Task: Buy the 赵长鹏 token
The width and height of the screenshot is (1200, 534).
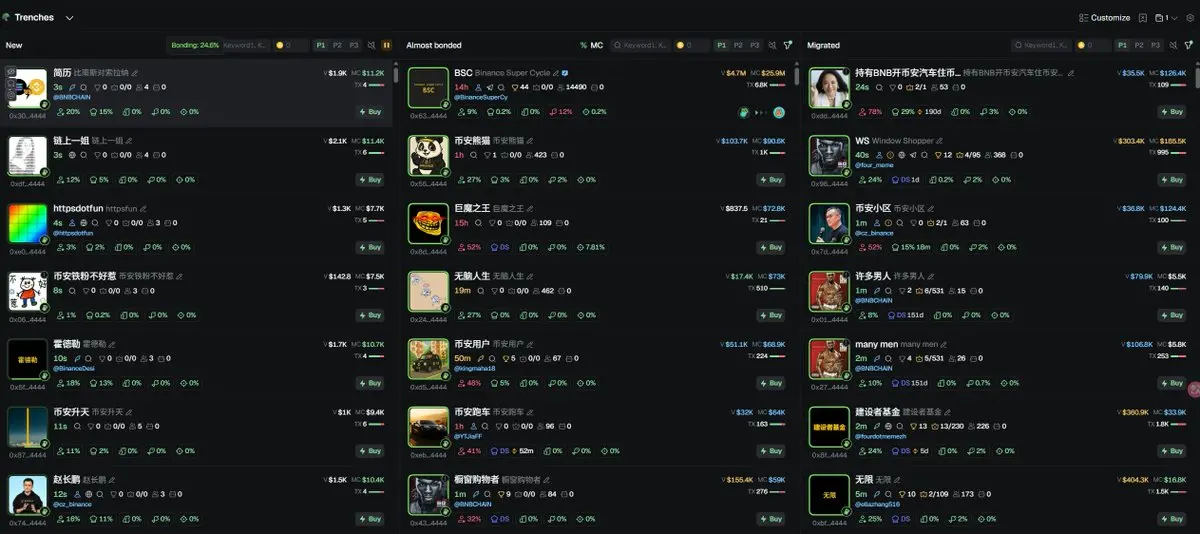Action: 371,519
